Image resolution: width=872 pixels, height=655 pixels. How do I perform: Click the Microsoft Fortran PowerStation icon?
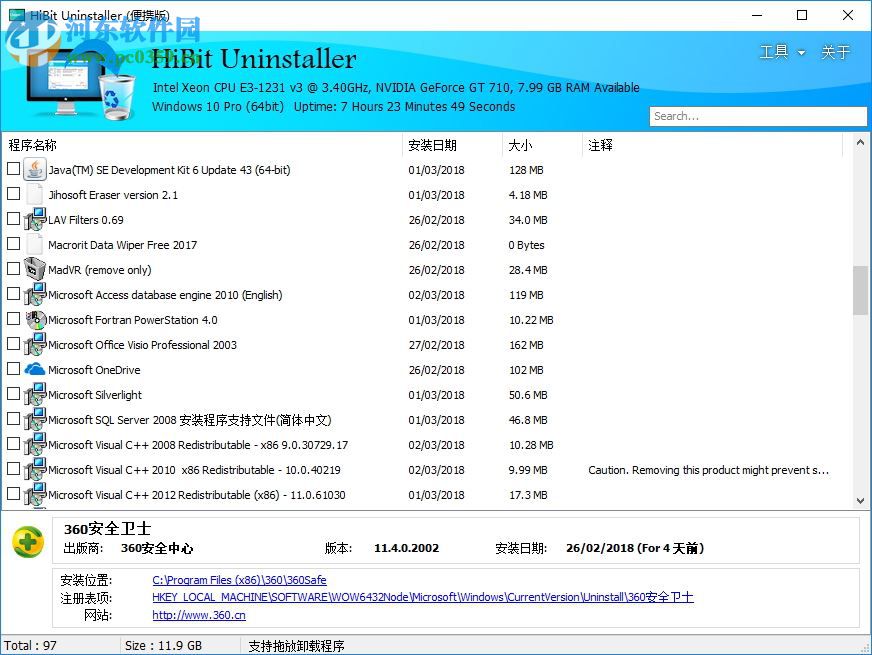(x=33, y=320)
